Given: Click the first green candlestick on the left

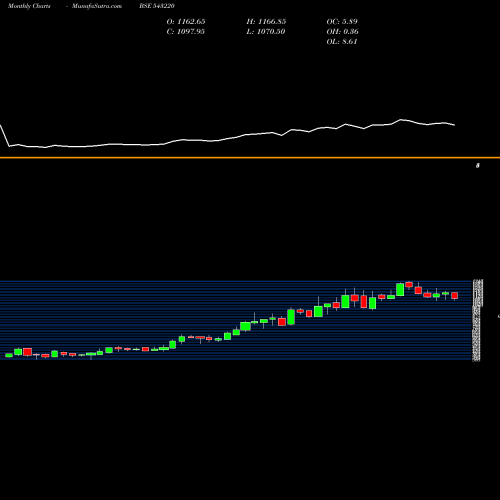Looking at the screenshot, I should [9, 355].
